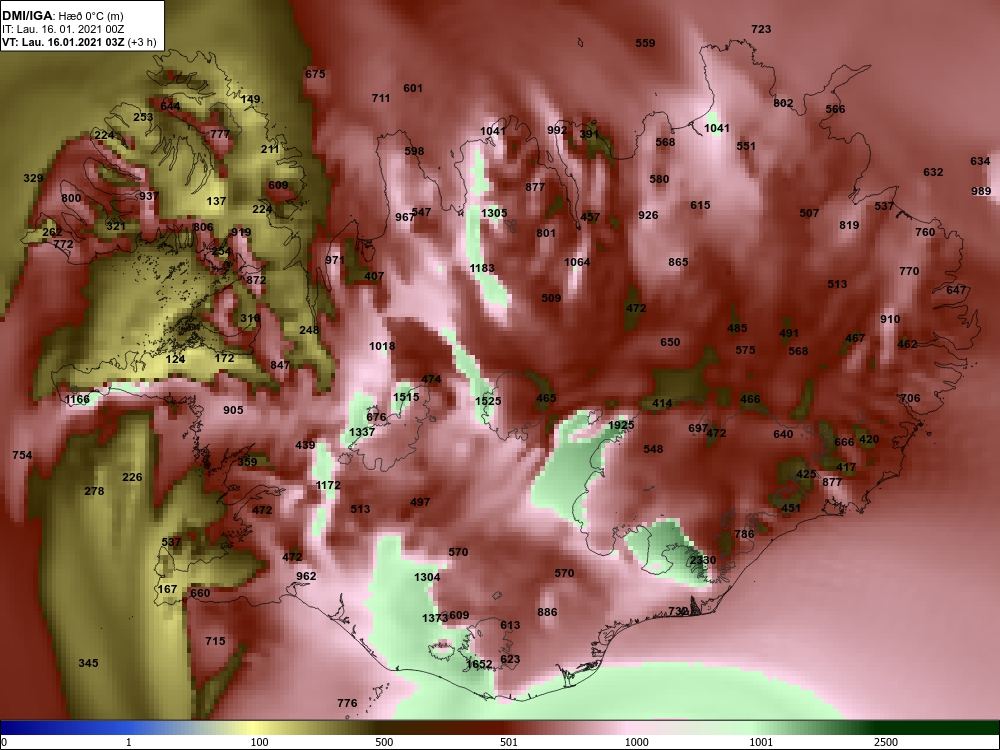Screen dimensions: 1000x750
Task: Click the map value '937'
Action: click(x=149, y=196)
